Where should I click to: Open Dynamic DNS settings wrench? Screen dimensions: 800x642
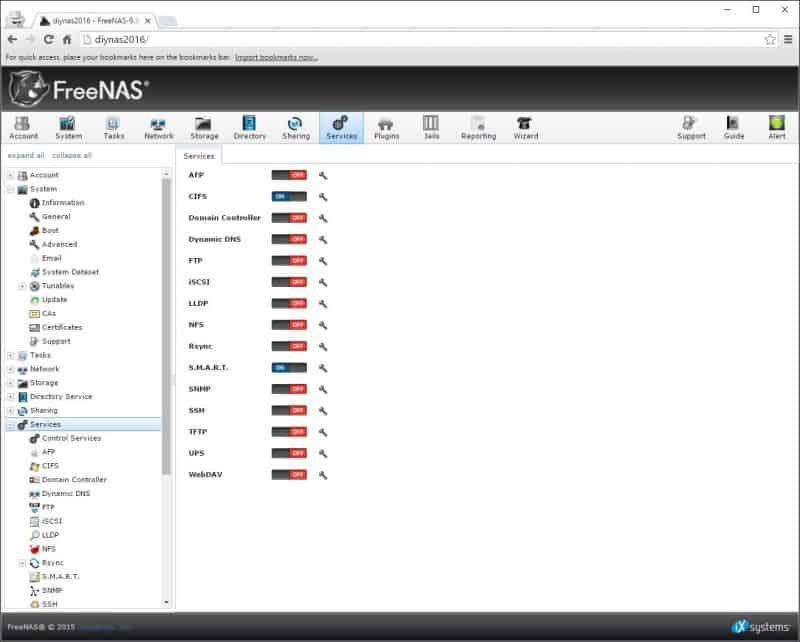[322, 240]
